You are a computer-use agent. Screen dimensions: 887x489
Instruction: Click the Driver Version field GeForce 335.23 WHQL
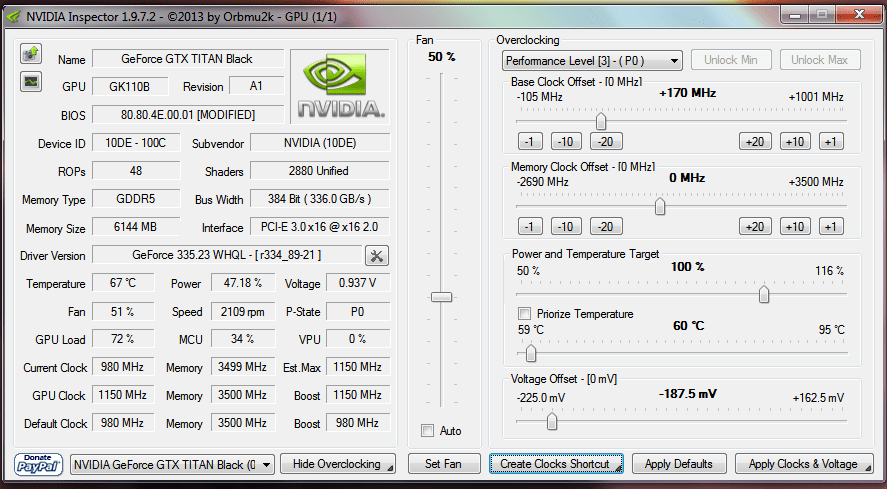pos(227,255)
